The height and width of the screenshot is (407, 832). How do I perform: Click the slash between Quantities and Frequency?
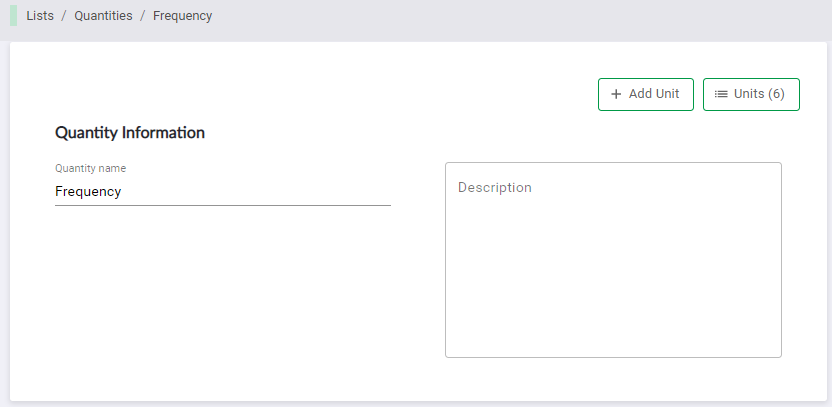pos(143,16)
